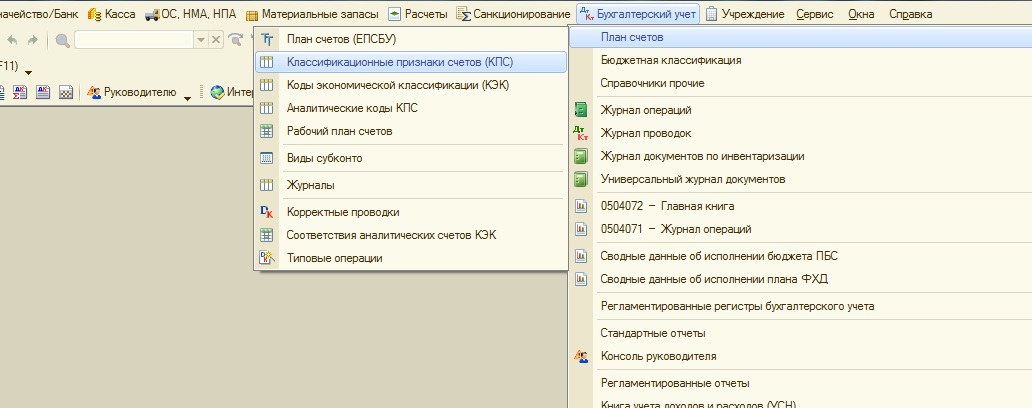Open План счетов (ЕПСБУ) icon entry
1032x408 pixels.
(x=267, y=39)
